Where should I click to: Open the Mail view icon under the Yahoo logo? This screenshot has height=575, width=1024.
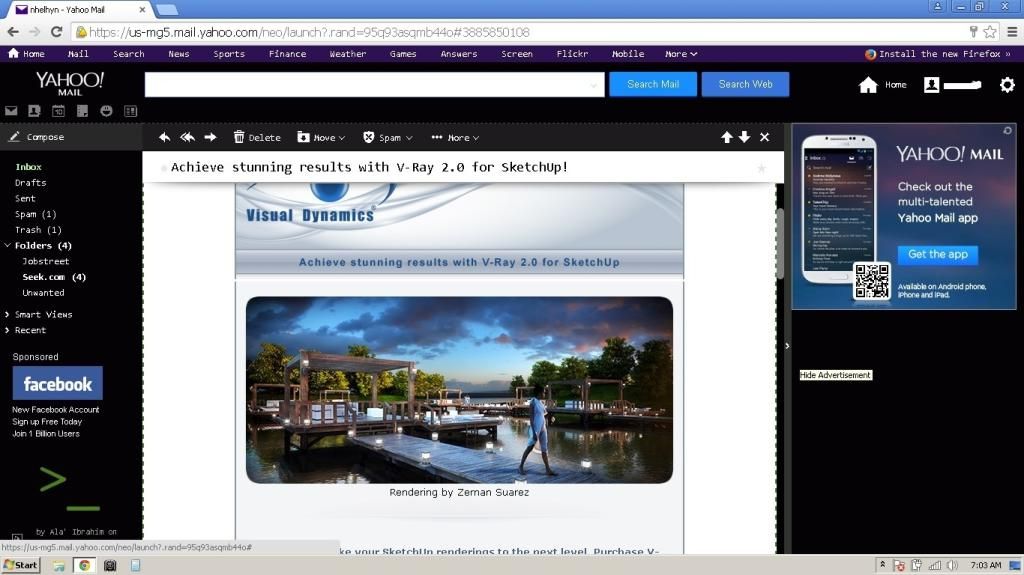tap(11, 111)
